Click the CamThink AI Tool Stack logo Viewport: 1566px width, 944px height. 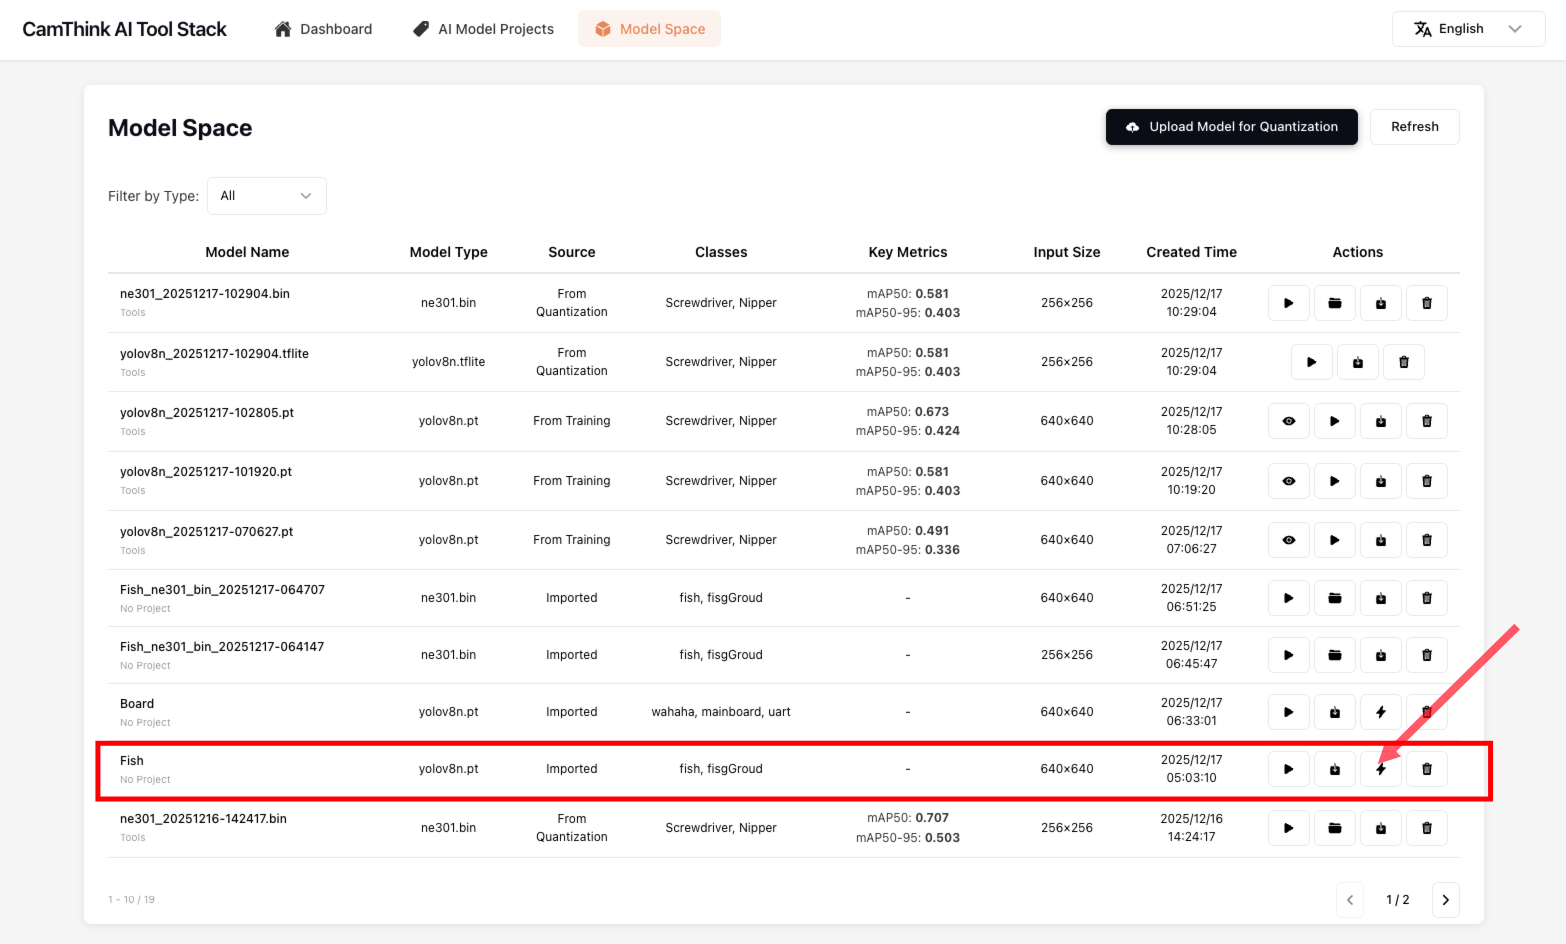(125, 29)
